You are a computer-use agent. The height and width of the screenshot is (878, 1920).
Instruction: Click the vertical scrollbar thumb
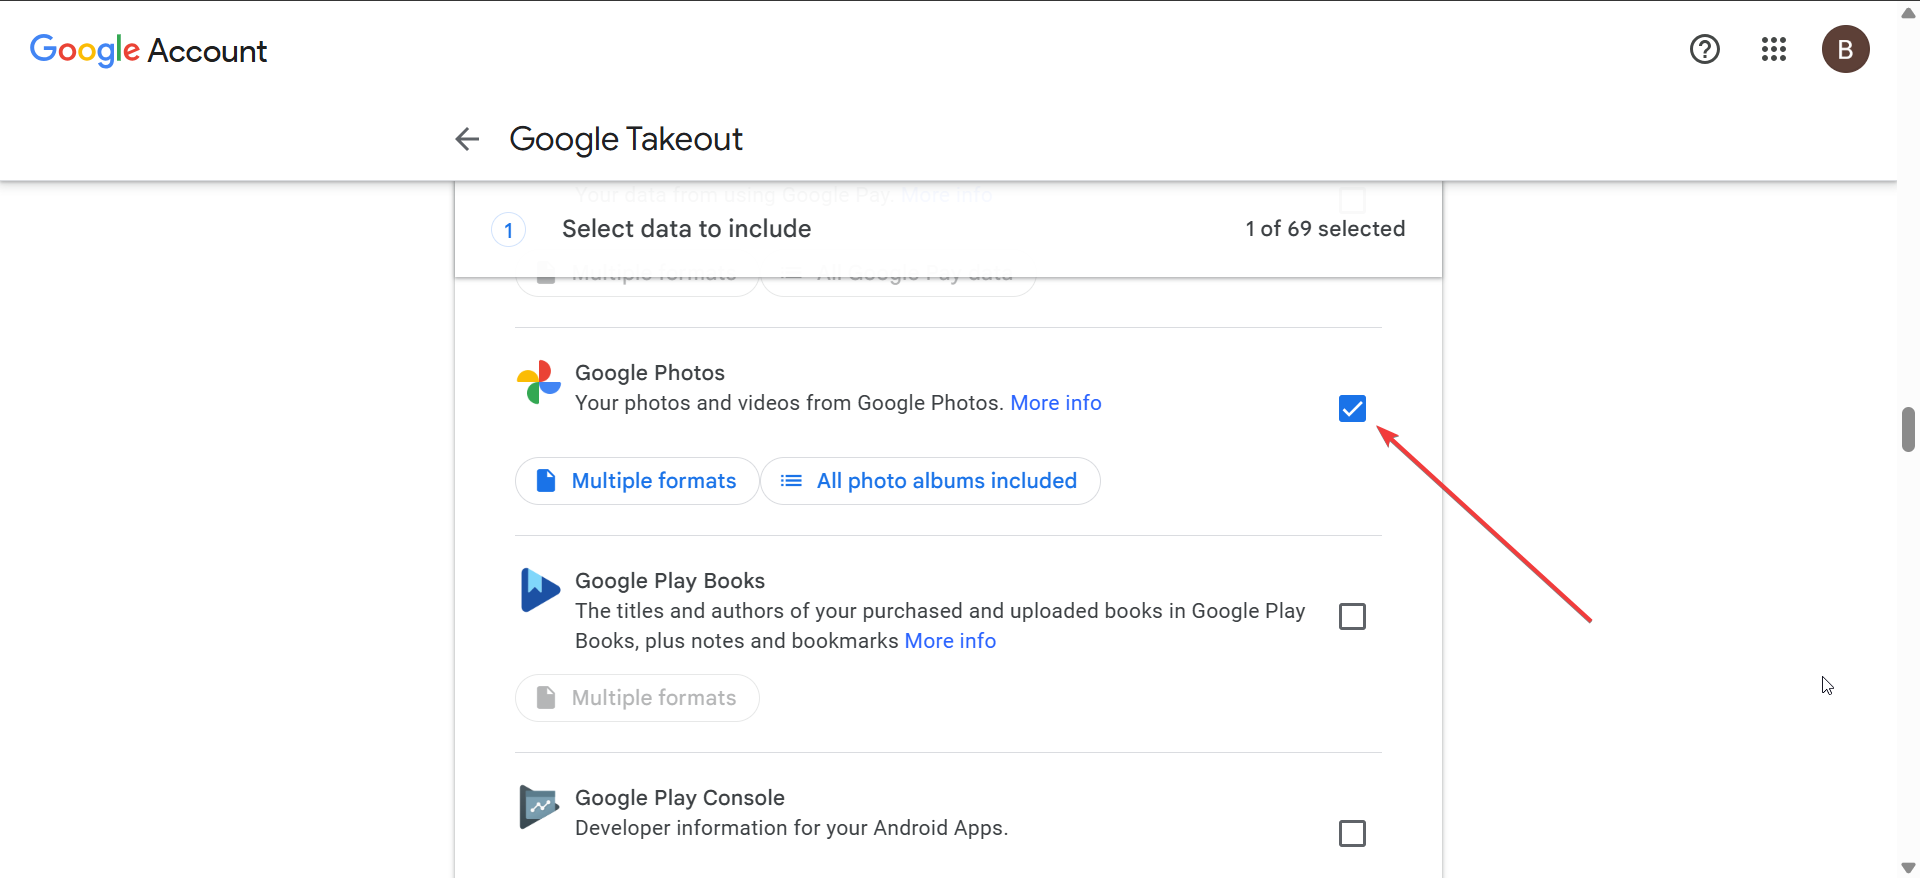[1908, 429]
